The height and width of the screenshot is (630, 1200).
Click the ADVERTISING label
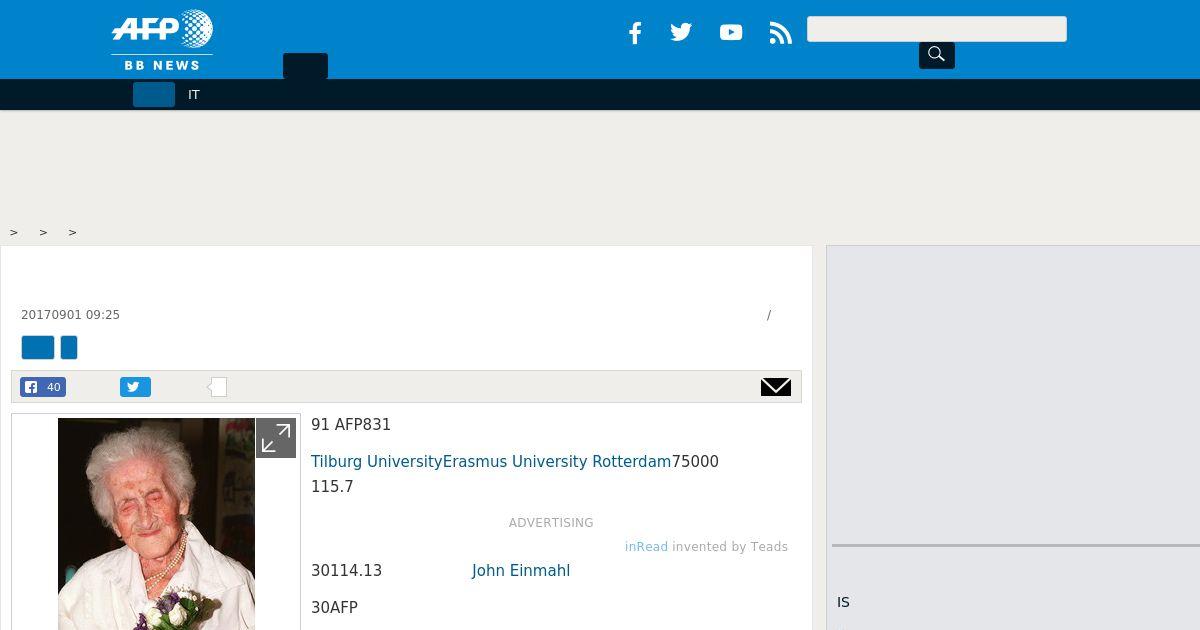click(551, 523)
